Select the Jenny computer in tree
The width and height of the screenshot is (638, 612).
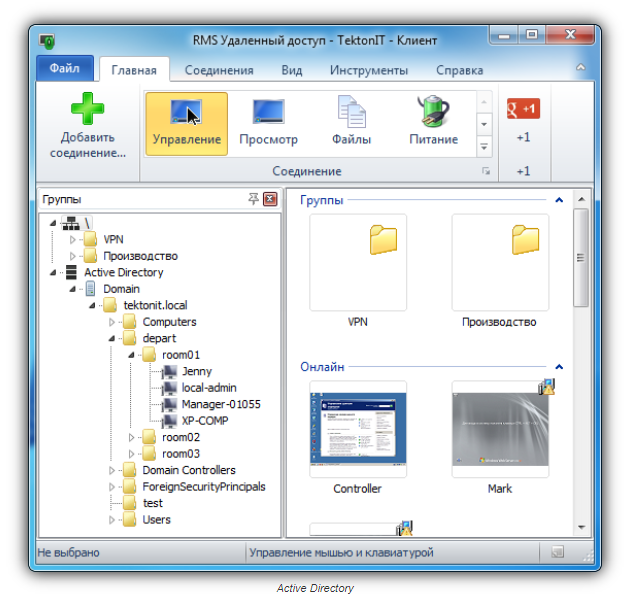(x=196, y=372)
